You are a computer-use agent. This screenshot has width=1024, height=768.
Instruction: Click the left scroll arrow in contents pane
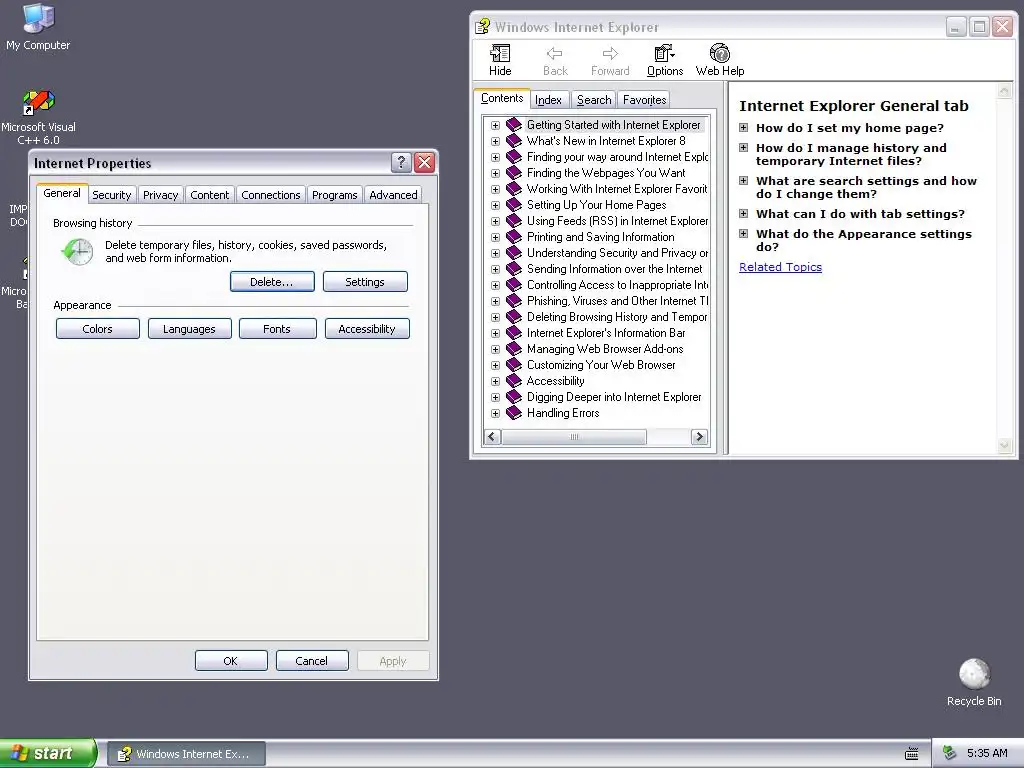(493, 437)
